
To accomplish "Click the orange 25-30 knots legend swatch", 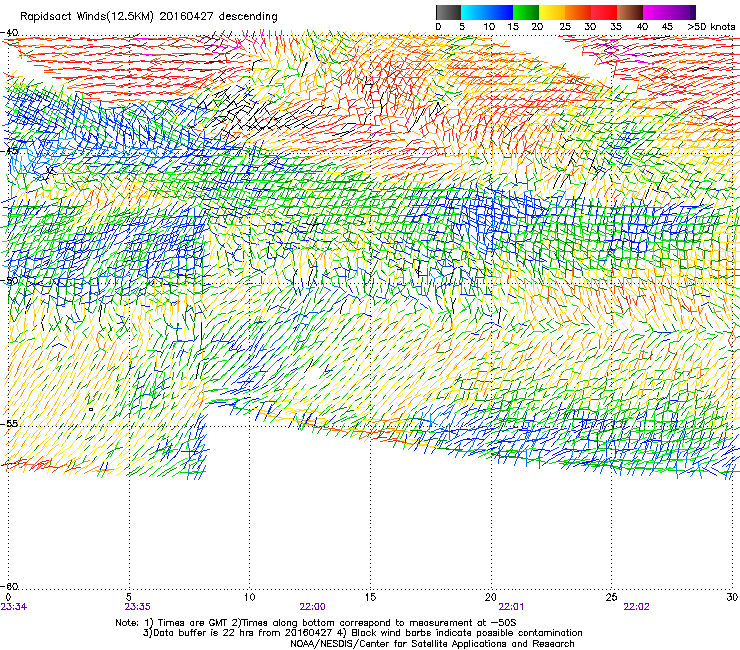I will coord(578,12).
